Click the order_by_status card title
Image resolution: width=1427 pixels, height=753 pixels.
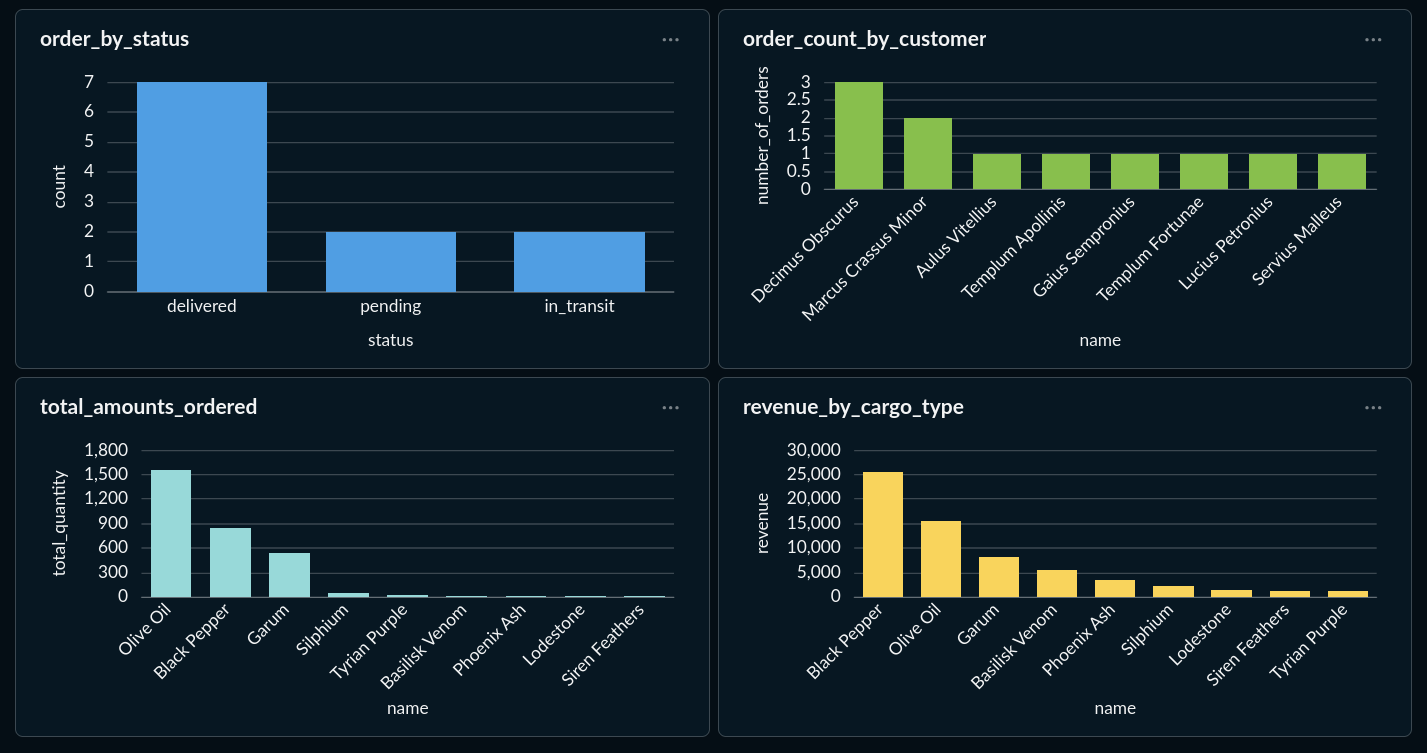(114, 39)
